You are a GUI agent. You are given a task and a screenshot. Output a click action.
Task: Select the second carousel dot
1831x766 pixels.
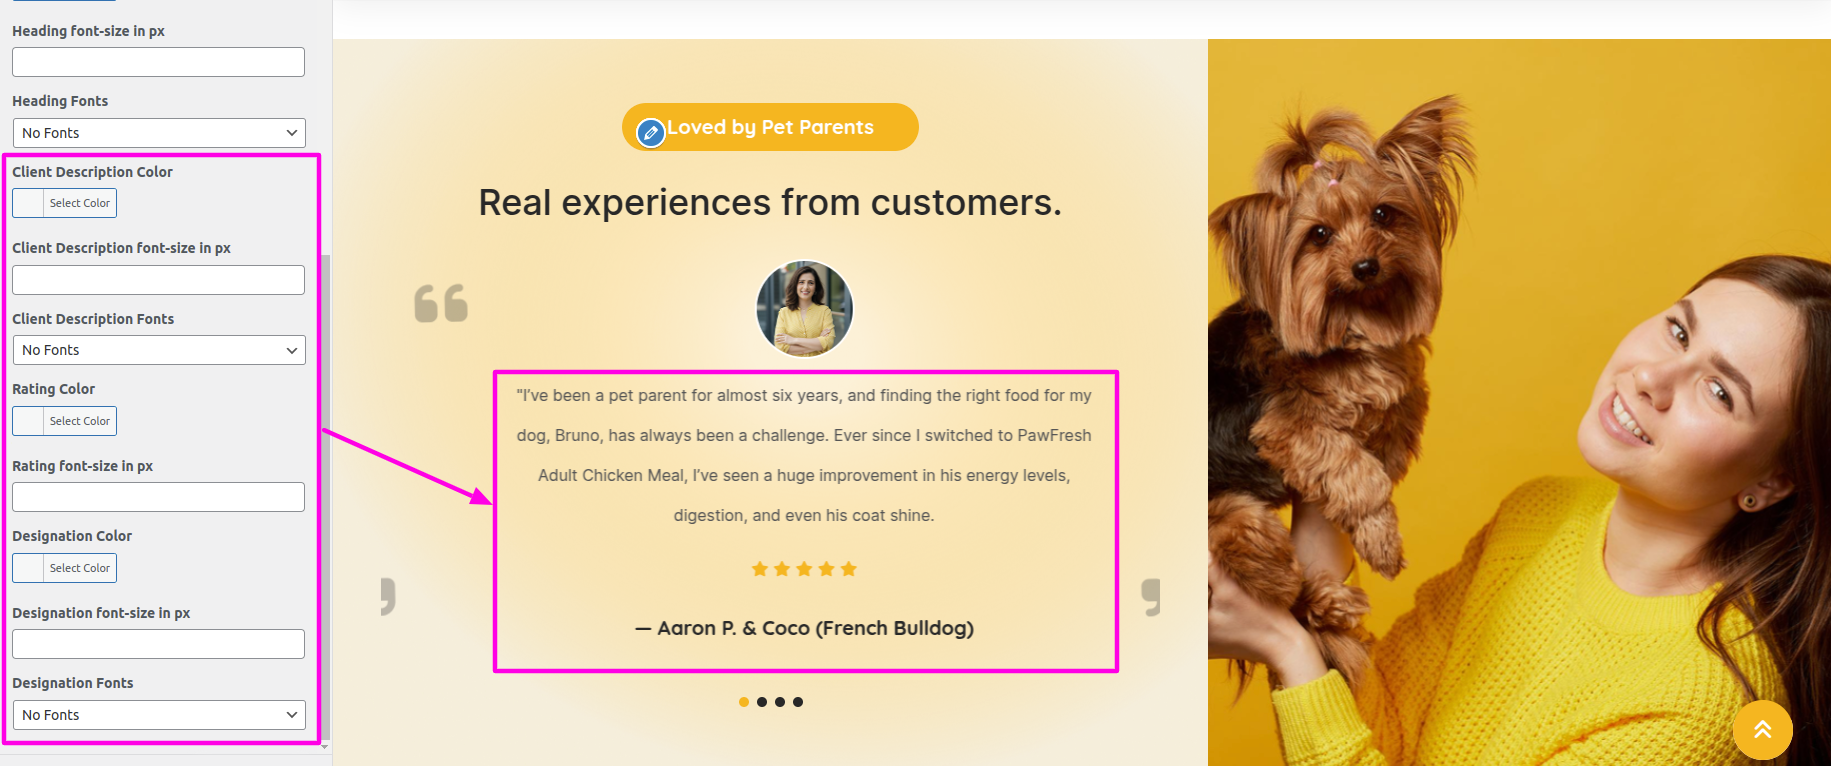[x=762, y=702]
